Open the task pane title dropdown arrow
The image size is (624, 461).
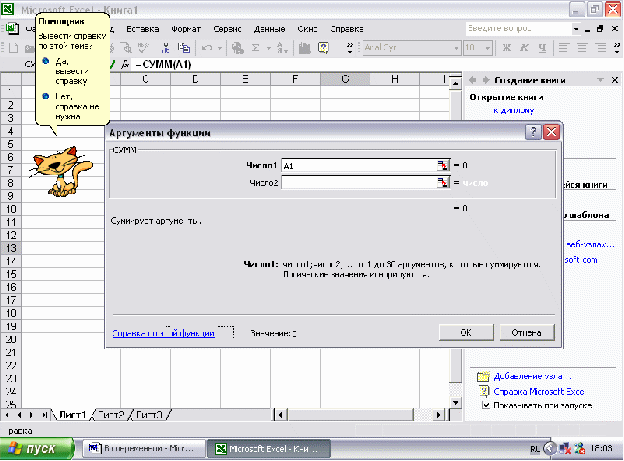(601, 80)
